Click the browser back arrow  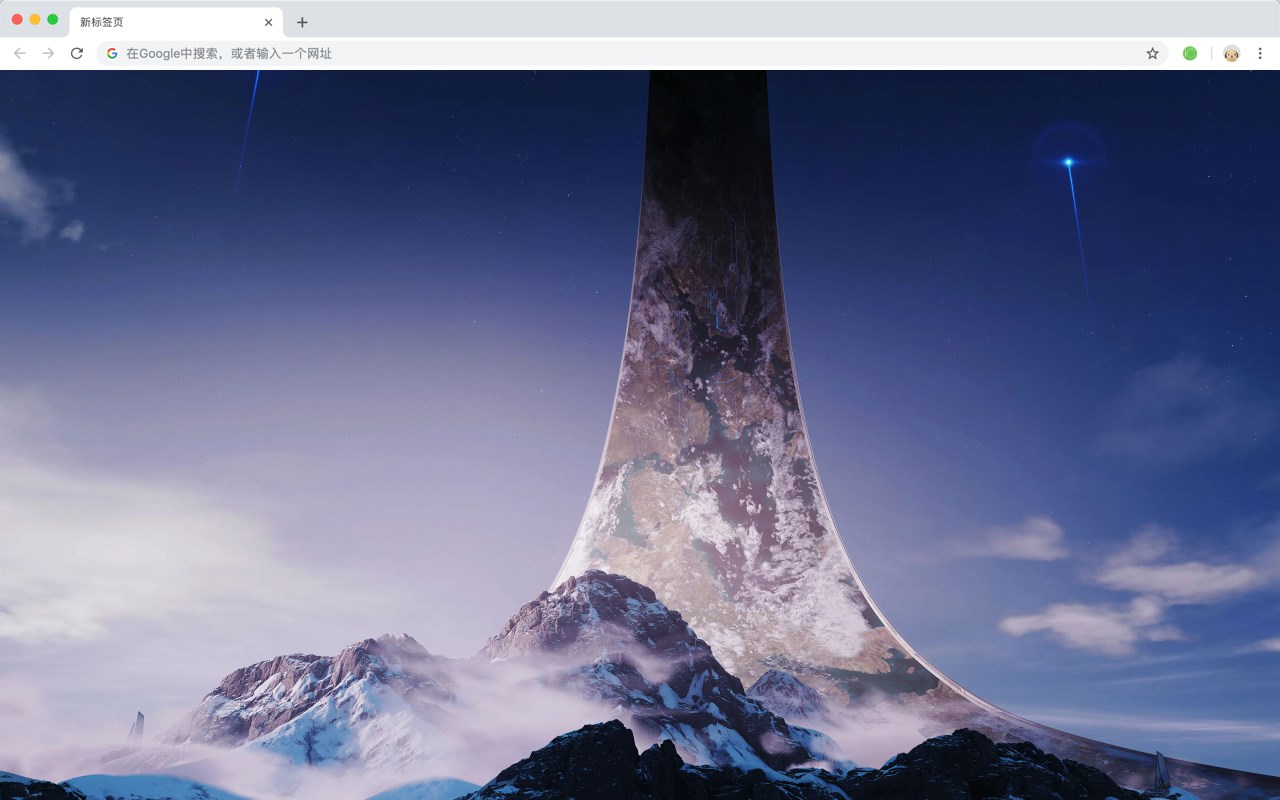[20, 53]
